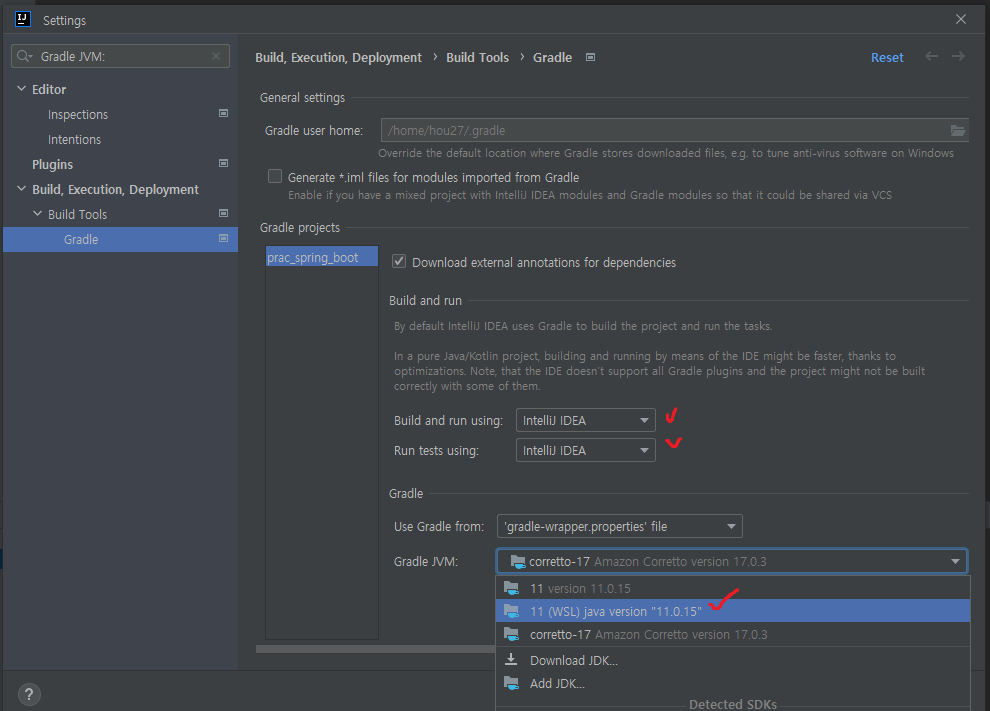Click the Download JDK arrow icon

[x=511, y=660]
